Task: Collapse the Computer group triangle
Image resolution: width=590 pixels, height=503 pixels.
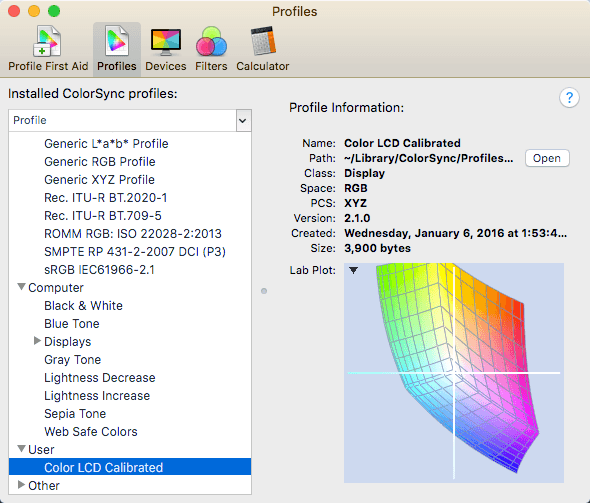Action: [22, 287]
